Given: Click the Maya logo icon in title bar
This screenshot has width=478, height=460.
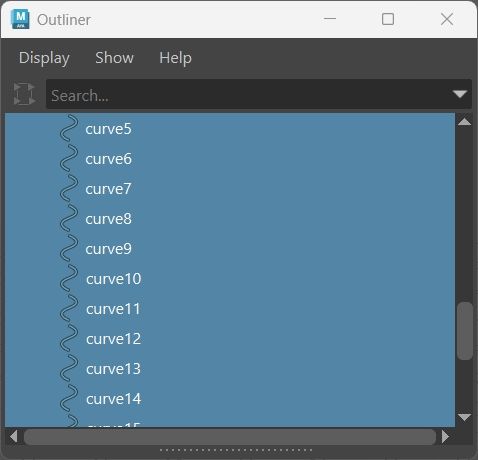Looking at the screenshot, I should (20, 19).
